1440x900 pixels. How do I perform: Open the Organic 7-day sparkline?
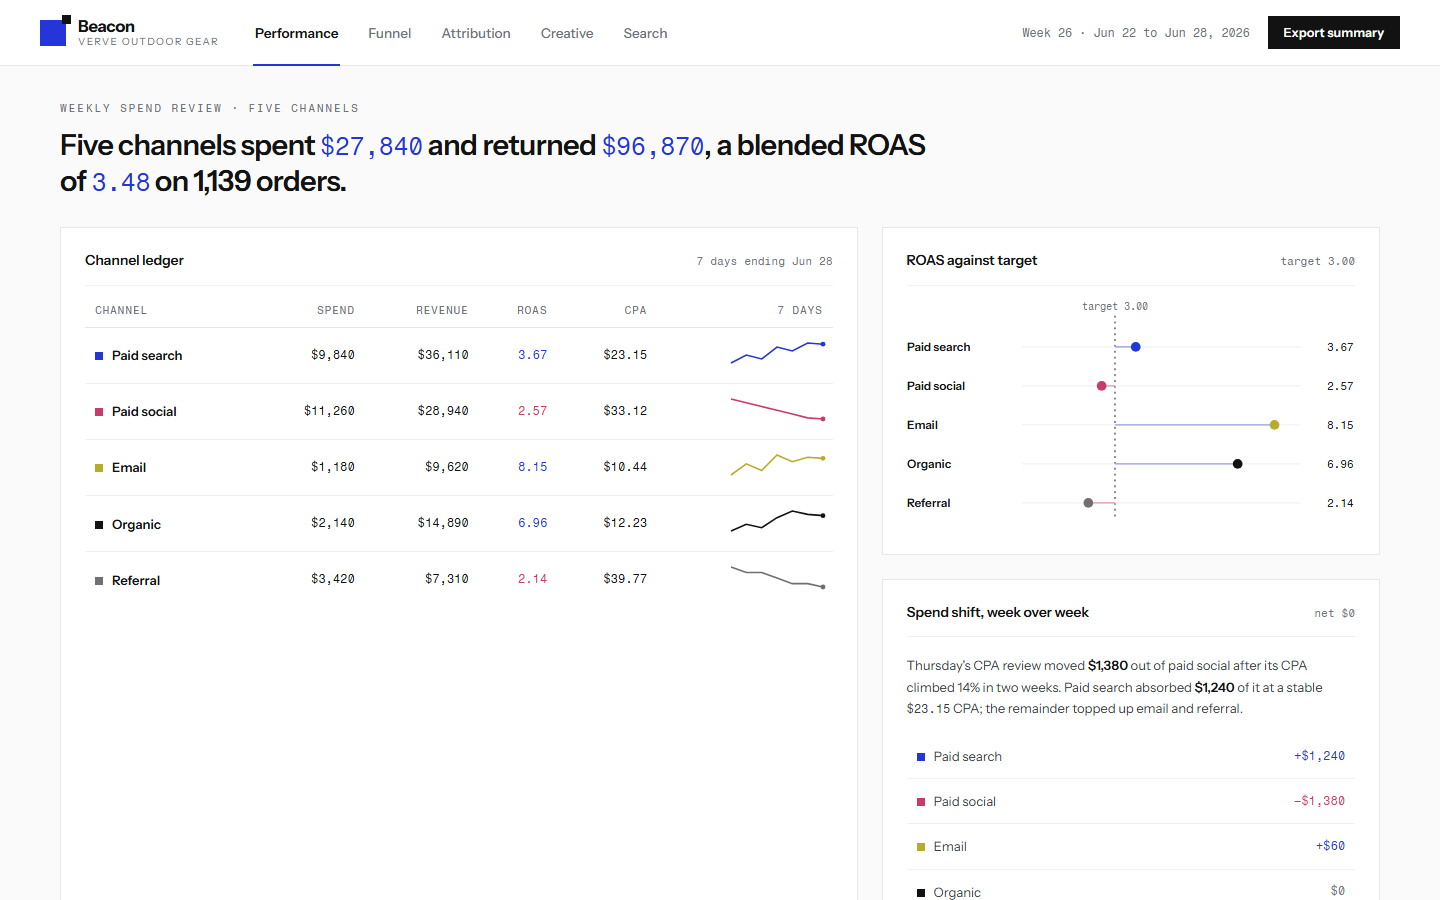pyautogui.click(x=778, y=520)
